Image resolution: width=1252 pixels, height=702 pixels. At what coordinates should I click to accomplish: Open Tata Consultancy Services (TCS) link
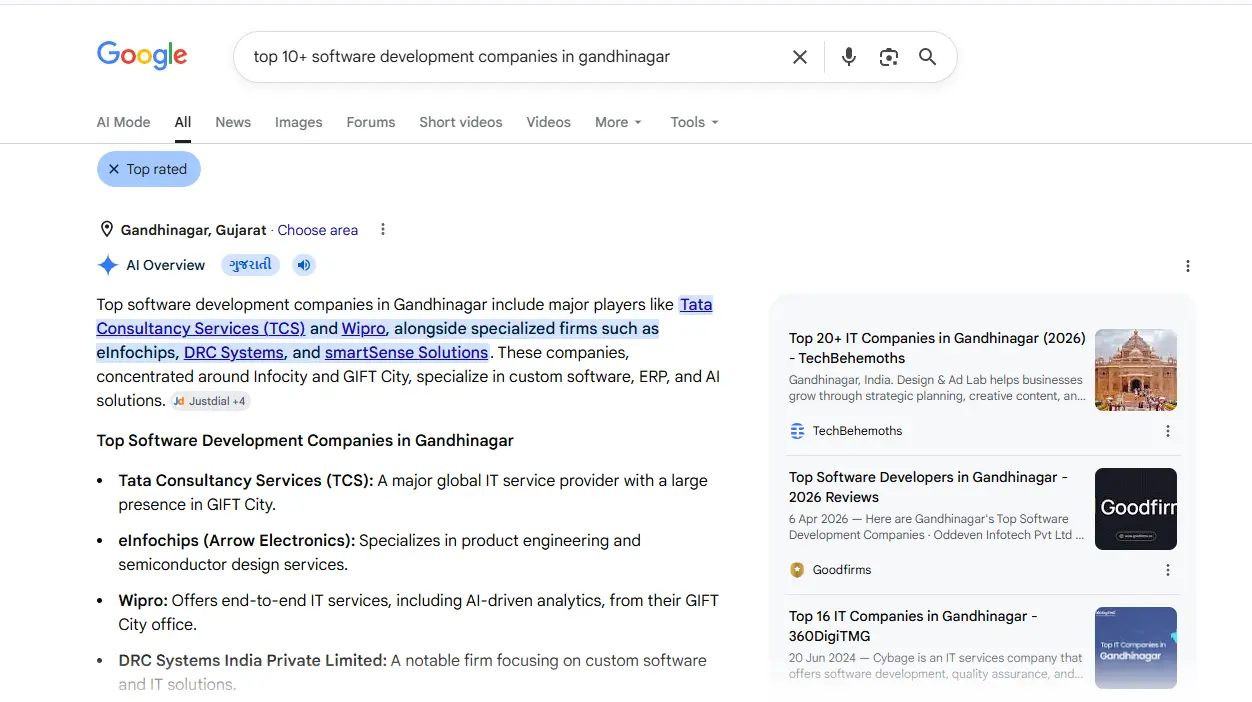[x=200, y=328]
